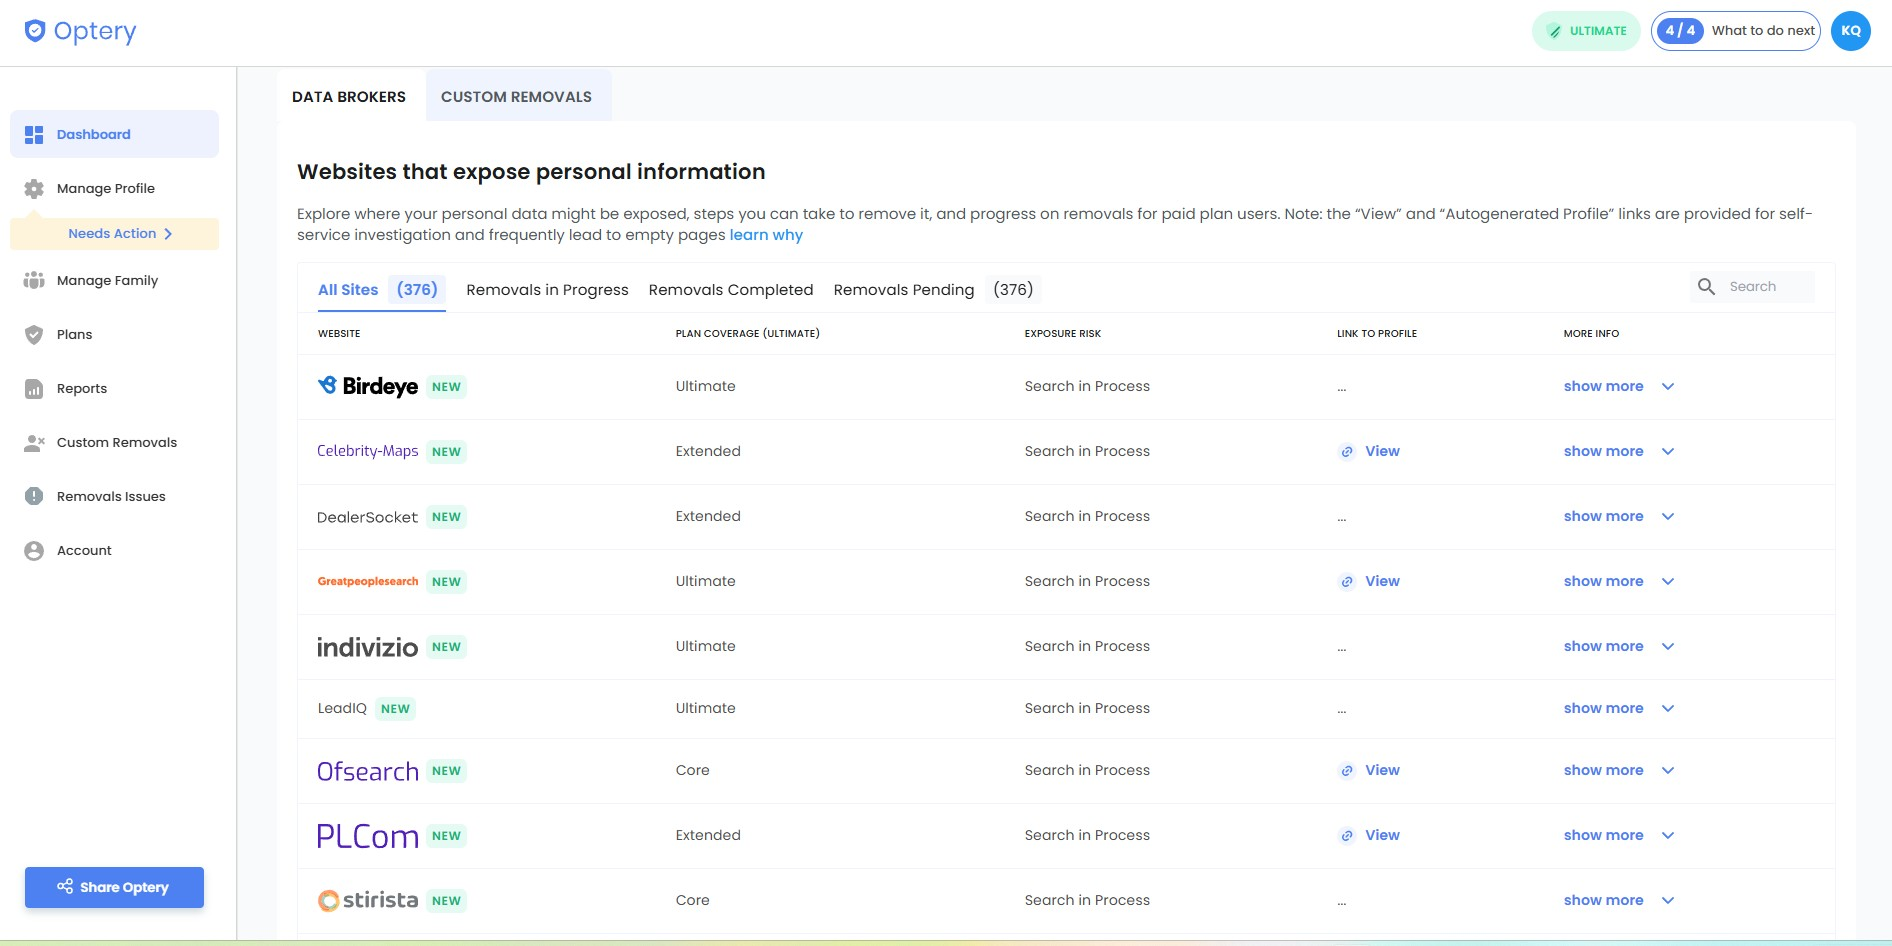Click the link icon in PLCom row
The width and height of the screenshot is (1892, 946).
click(1347, 836)
